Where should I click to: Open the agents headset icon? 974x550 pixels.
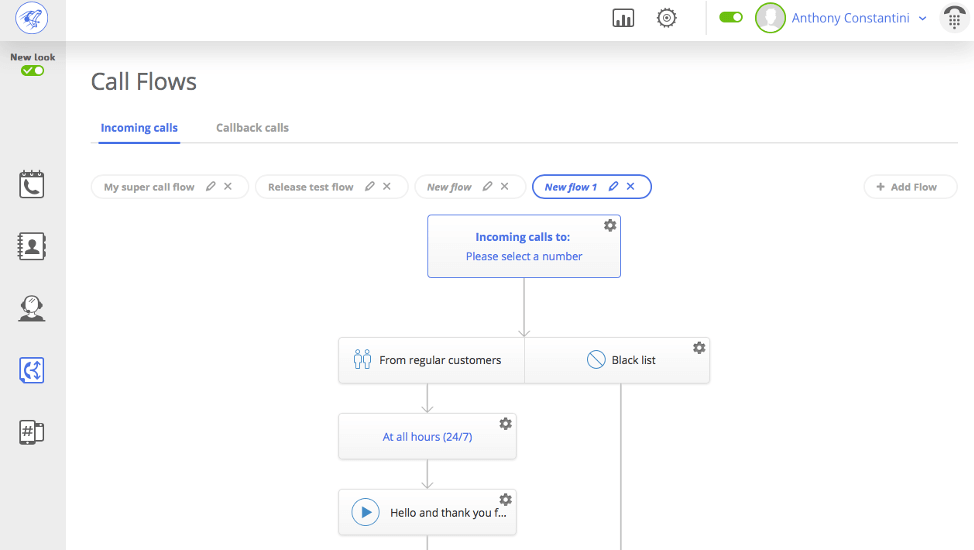pyautogui.click(x=32, y=308)
